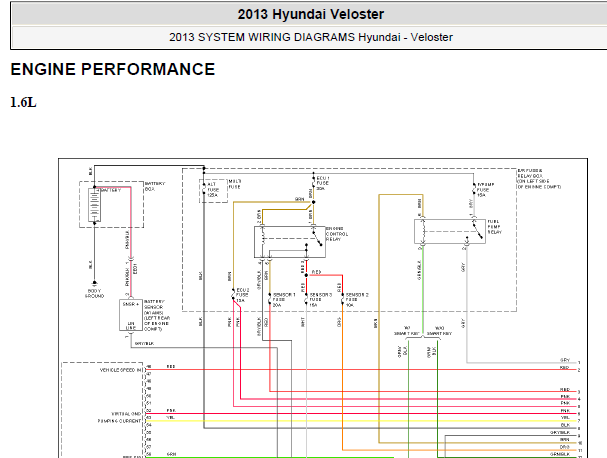
Task: Select the 'W/O SMART KEY' branch label
Action: [x=439, y=331]
